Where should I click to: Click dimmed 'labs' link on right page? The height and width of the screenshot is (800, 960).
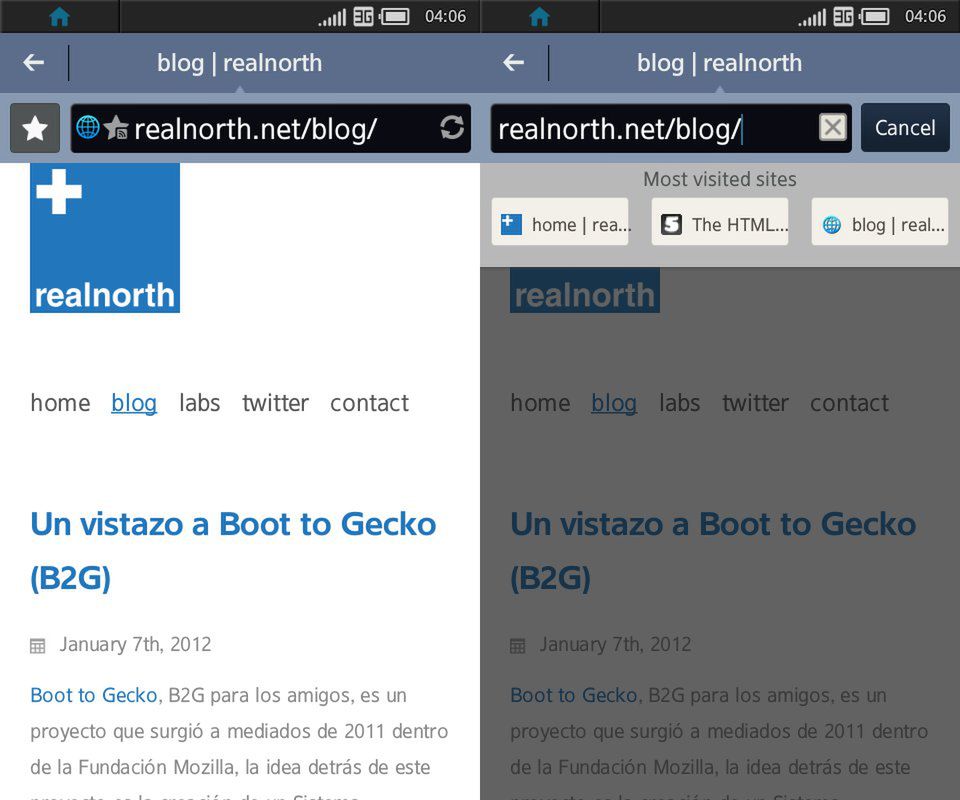tap(680, 403)
